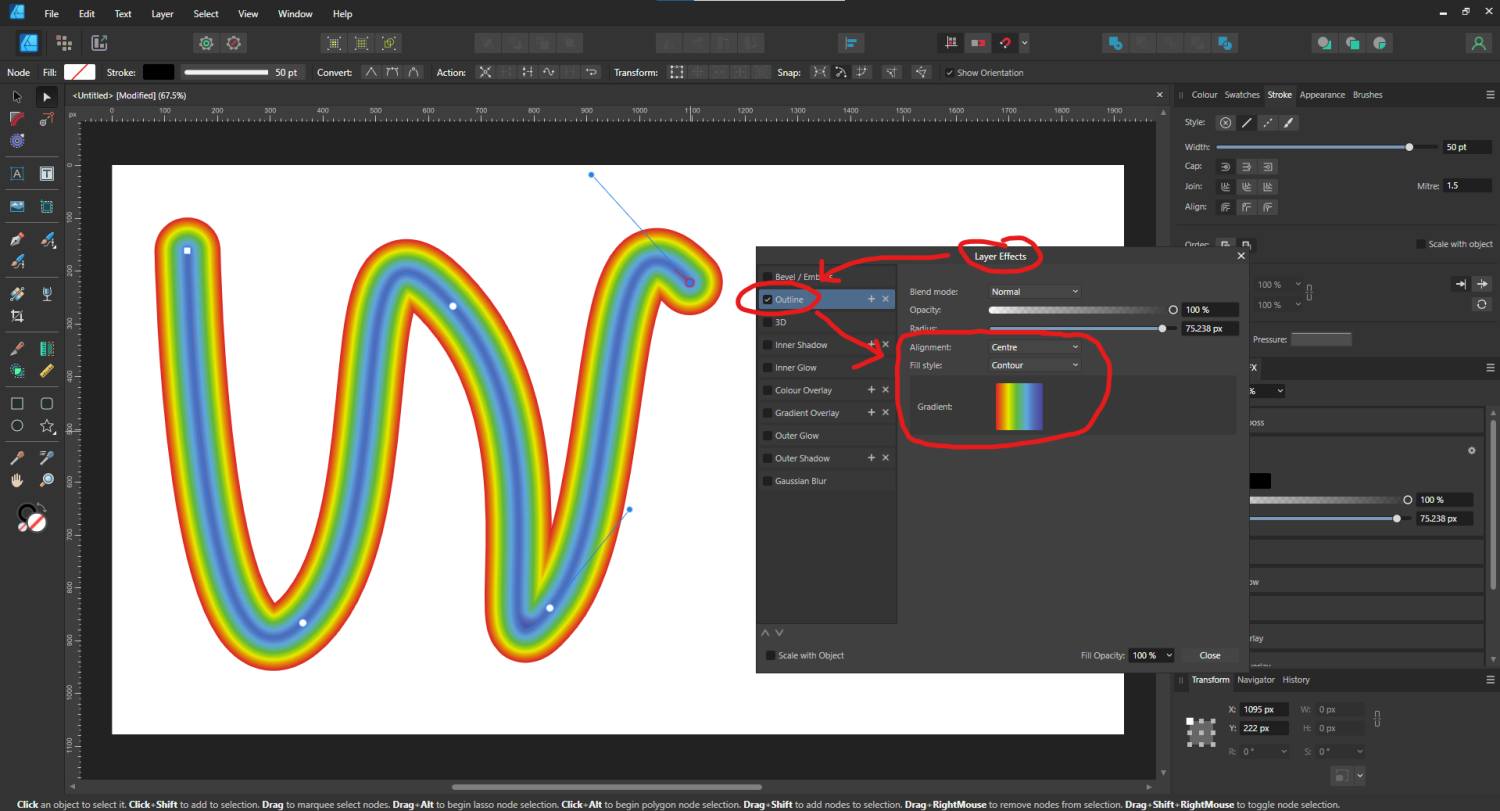Switch to the Swatches tab
The image size is (1500, 811).
tap(1242, 95)
